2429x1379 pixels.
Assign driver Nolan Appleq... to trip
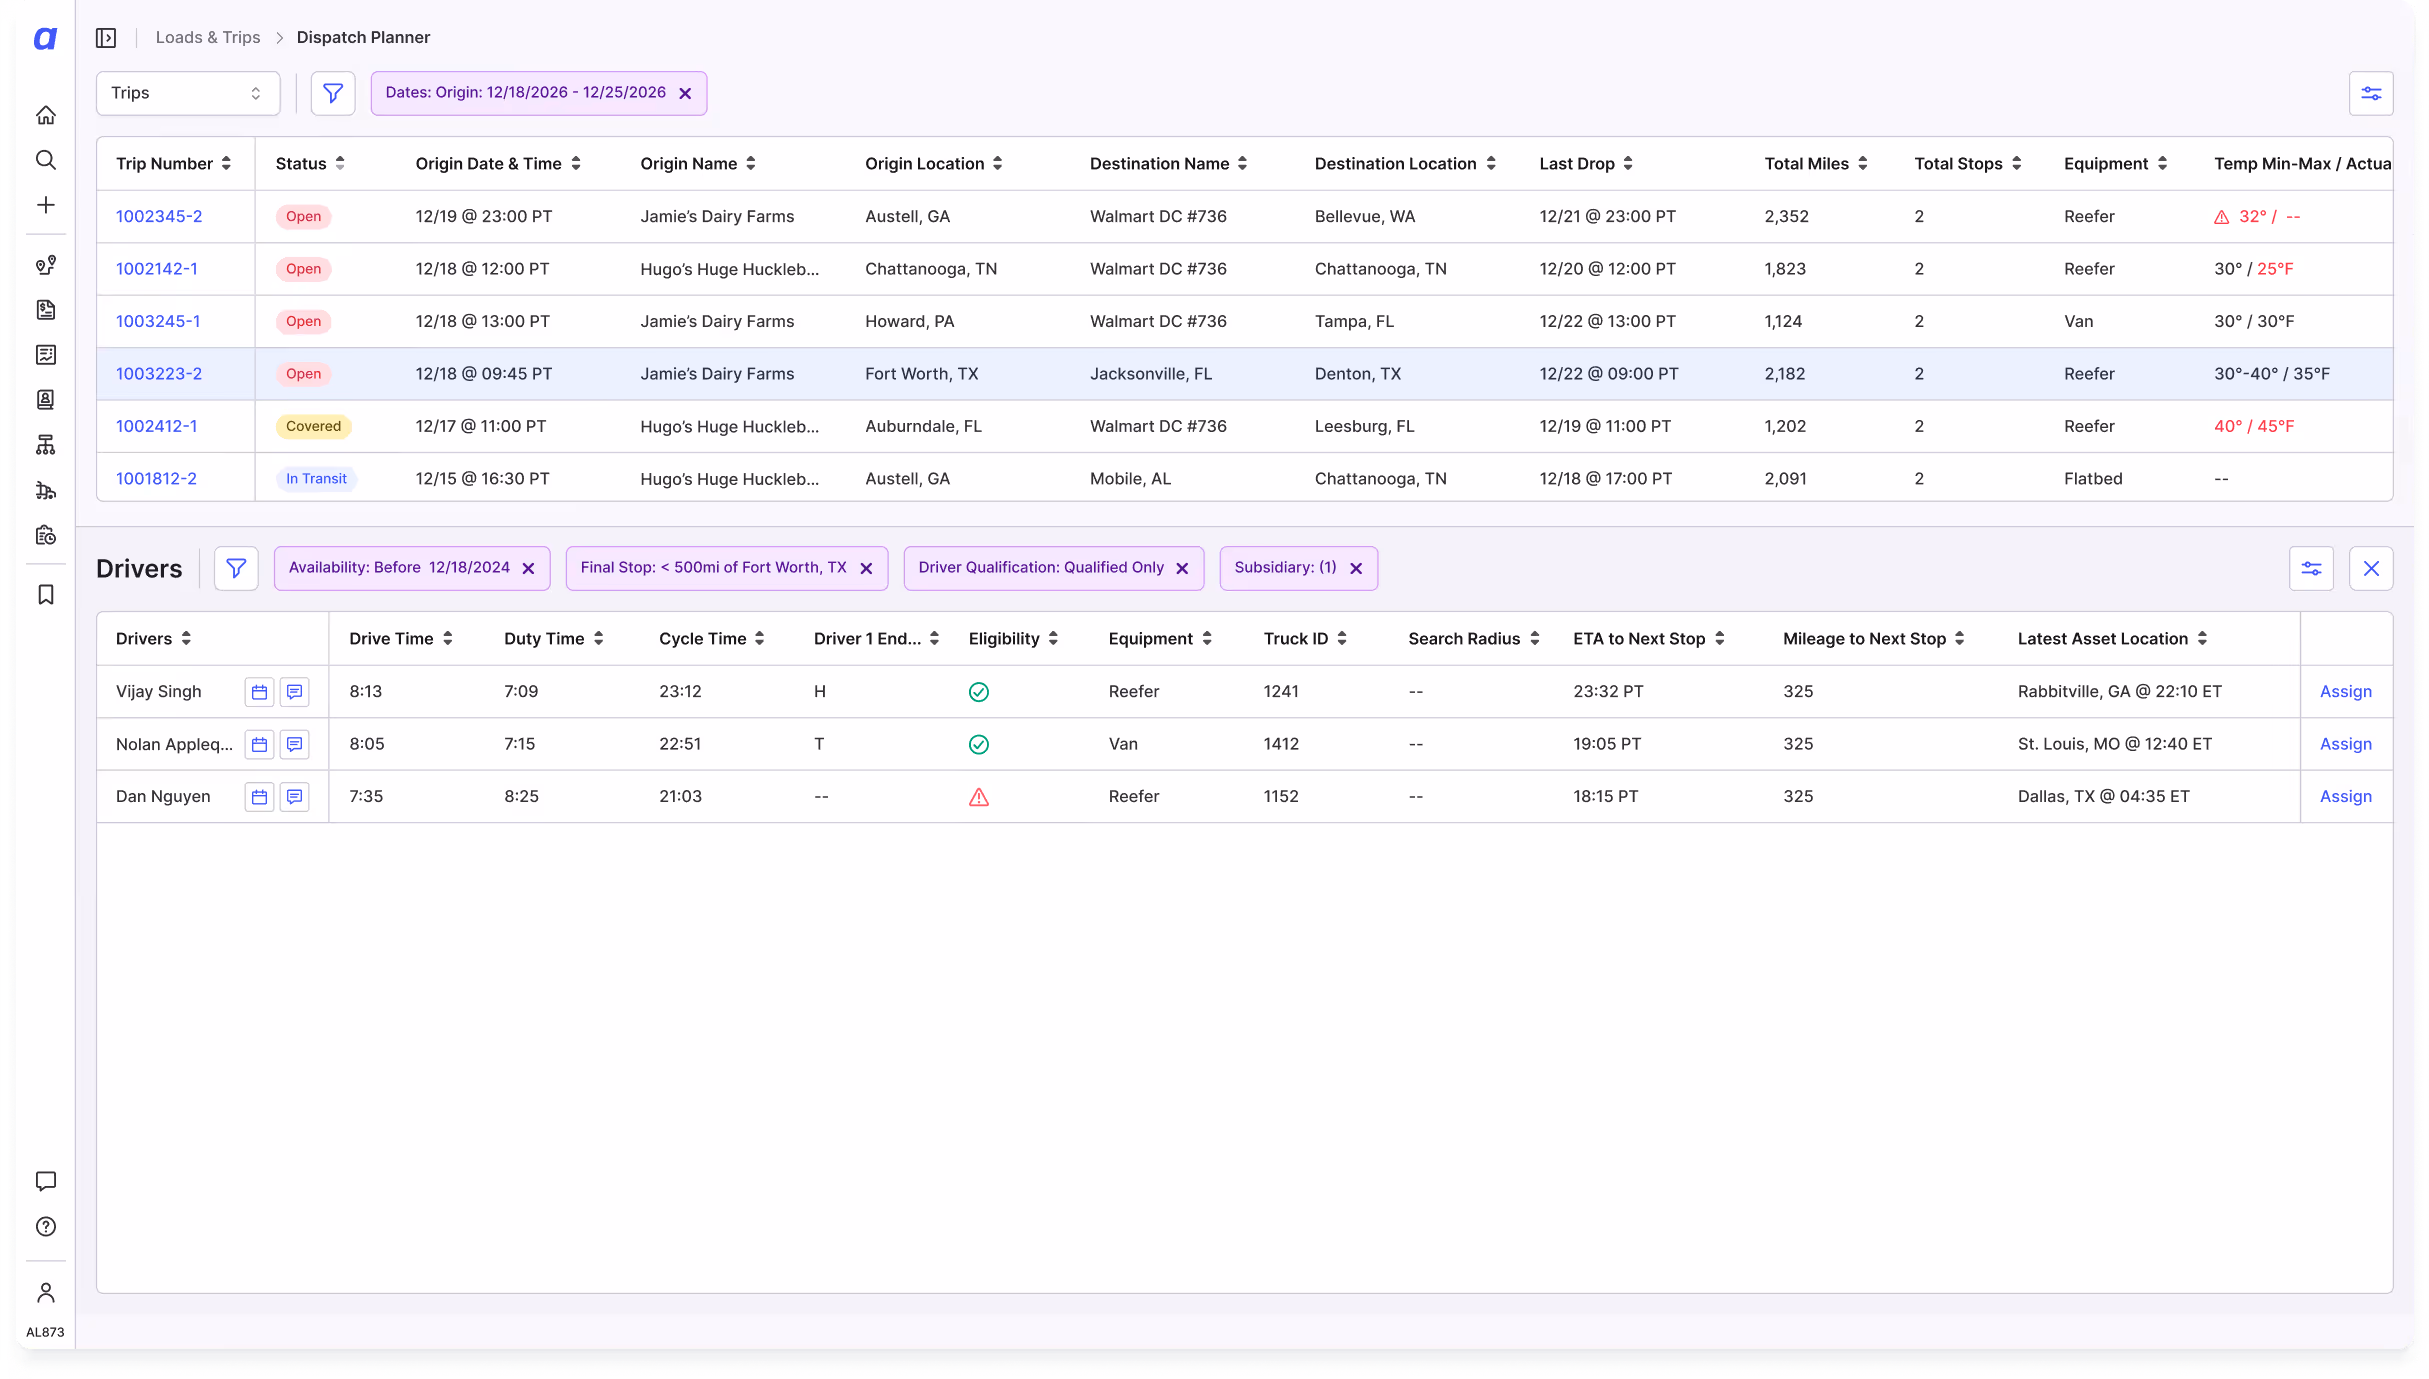(2345, 744)
